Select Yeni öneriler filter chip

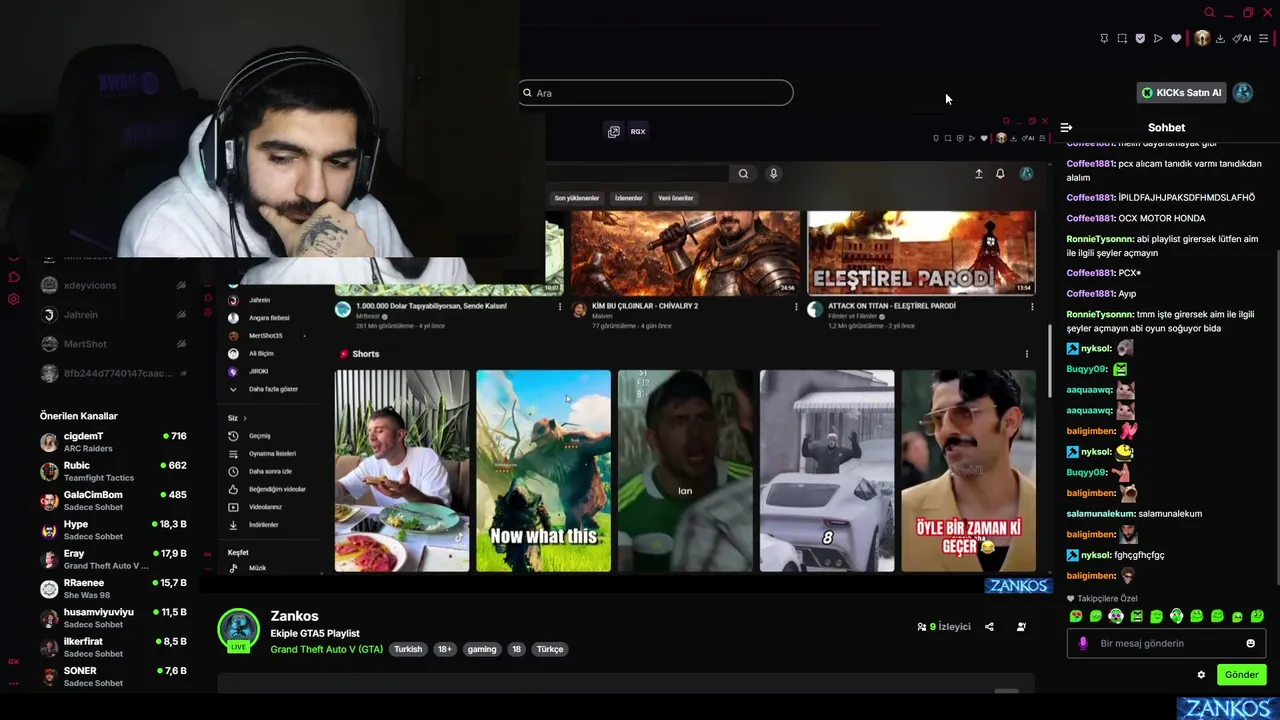[x=675, y=198]
